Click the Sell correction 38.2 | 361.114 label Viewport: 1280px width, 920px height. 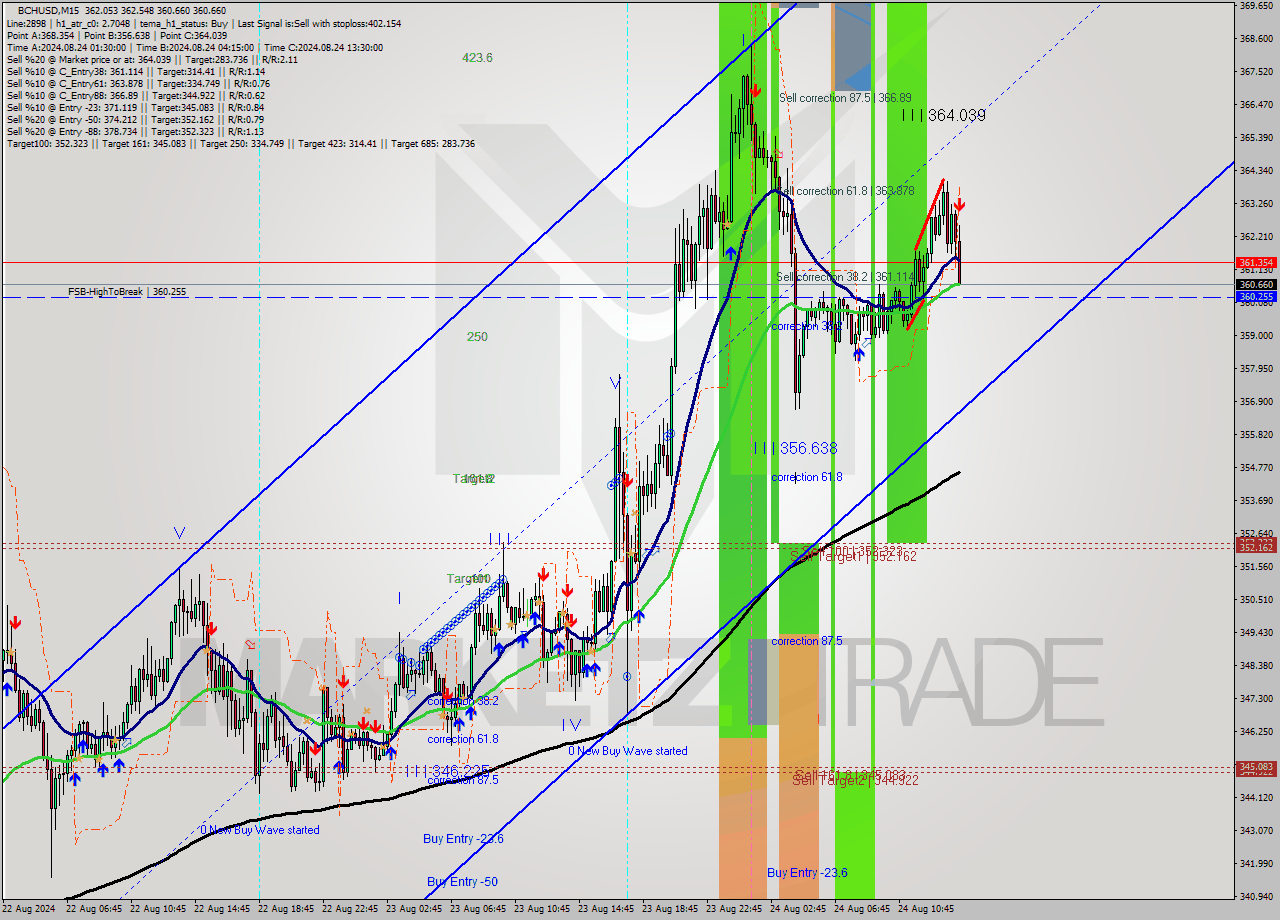pyautogui.click(x=844, y=277)
